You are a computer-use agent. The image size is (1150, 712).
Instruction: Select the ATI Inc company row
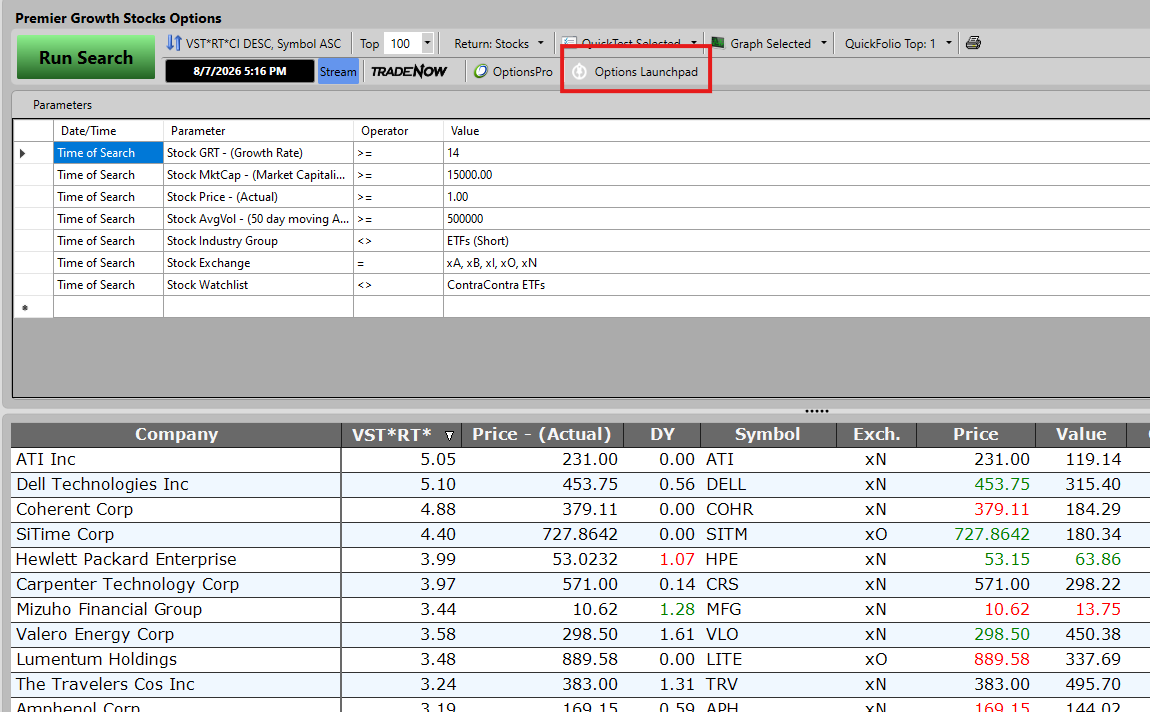coord(580,460)
